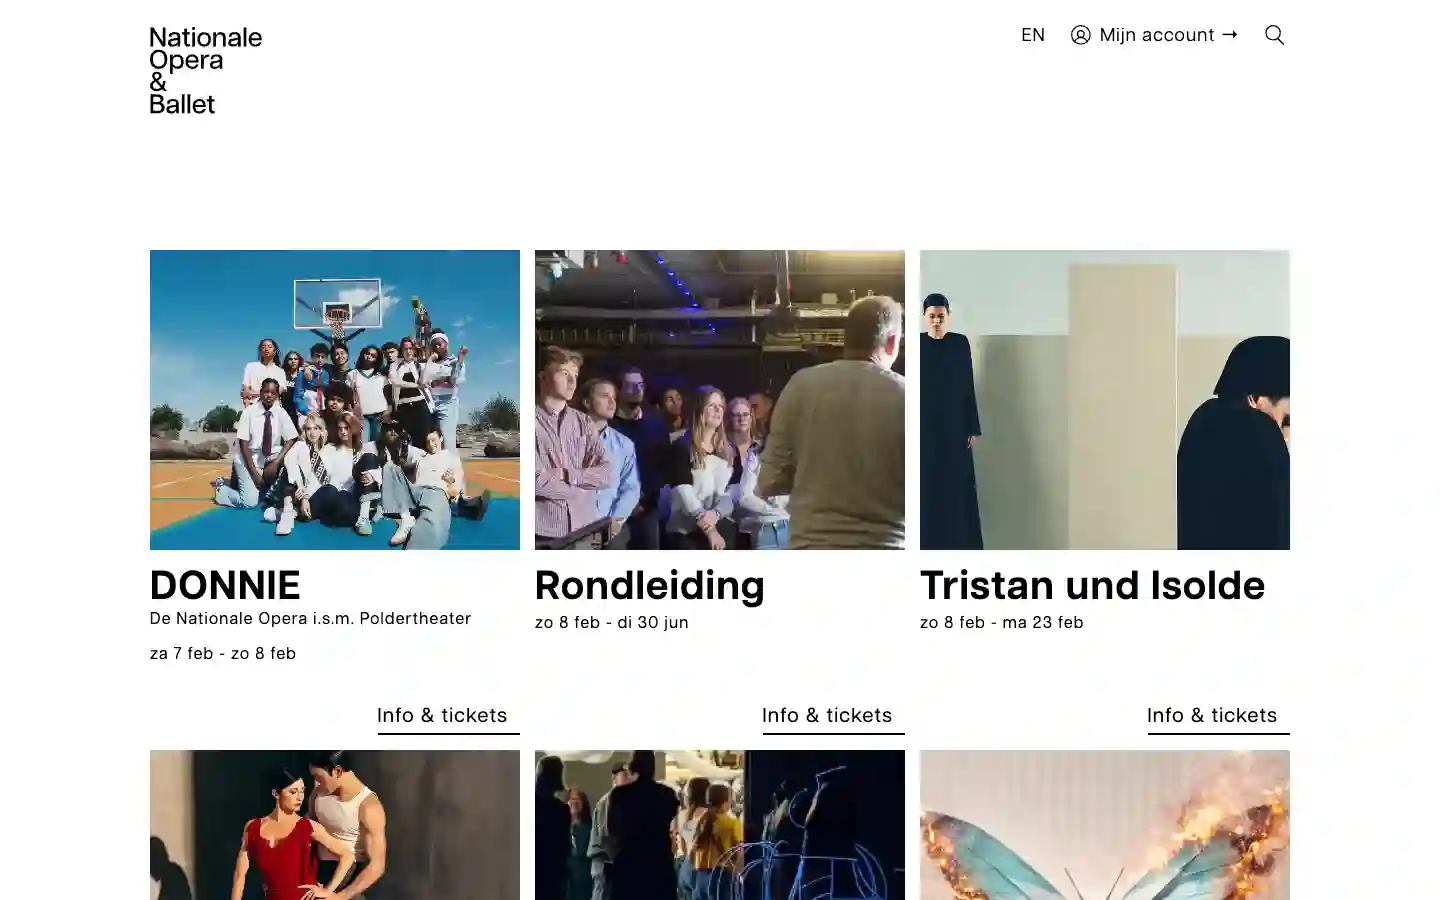Open the Tristan und Isolde production image
The width and height of the screenshot is (1440, 900).
pos(1104,400)
